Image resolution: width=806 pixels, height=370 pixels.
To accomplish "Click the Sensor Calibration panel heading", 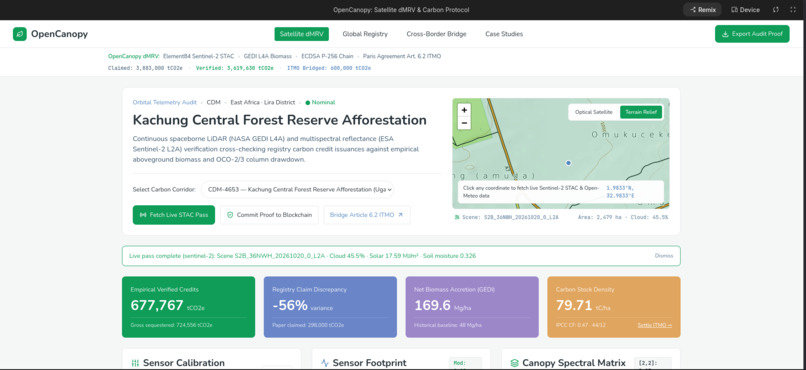I will point(184,363).
